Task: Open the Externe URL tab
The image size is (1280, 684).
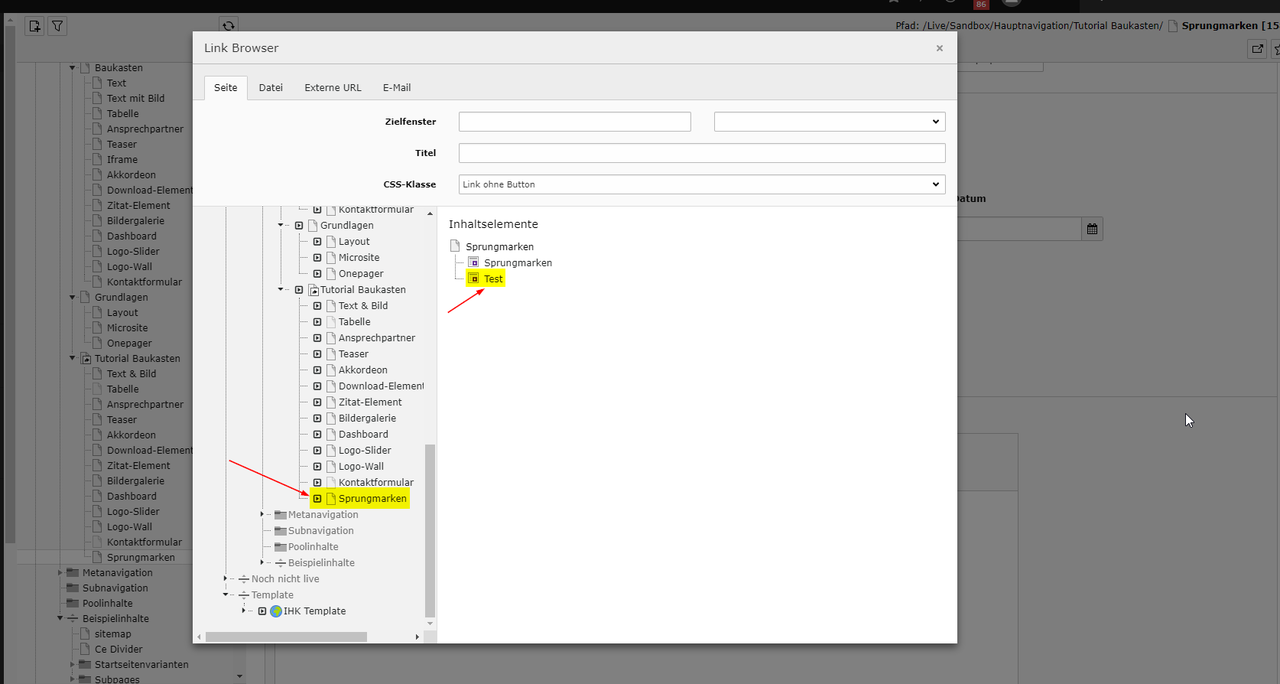Action: coord(333,88)
